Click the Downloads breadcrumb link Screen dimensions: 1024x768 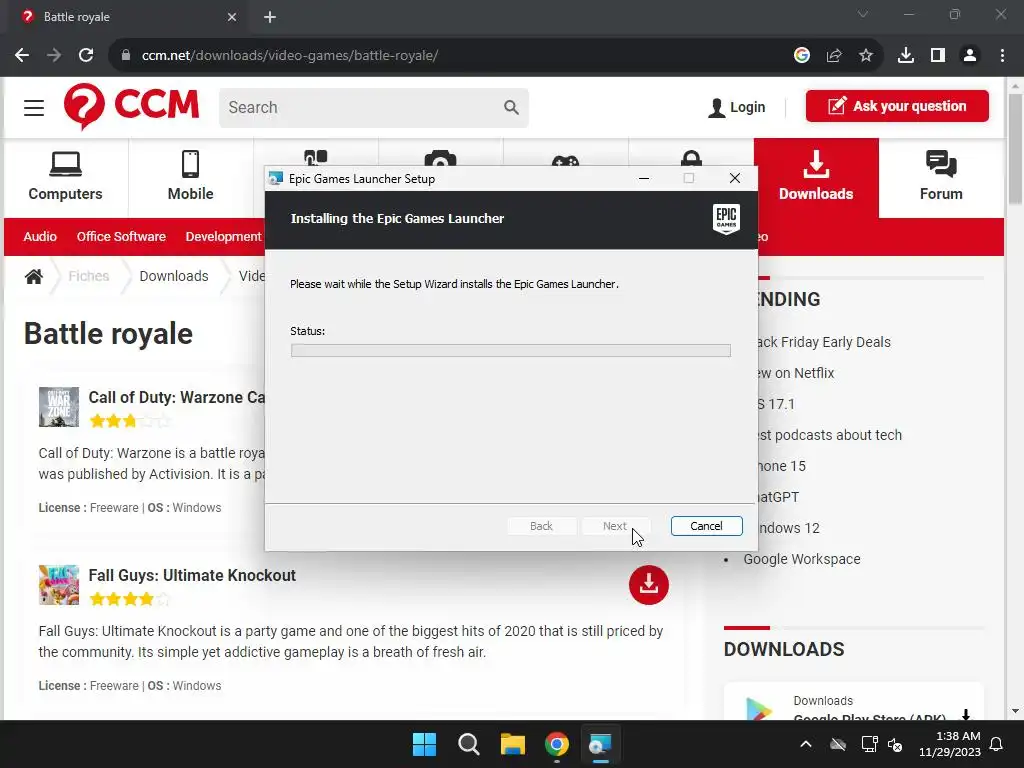pyautogui.click(x=174, y=276)
